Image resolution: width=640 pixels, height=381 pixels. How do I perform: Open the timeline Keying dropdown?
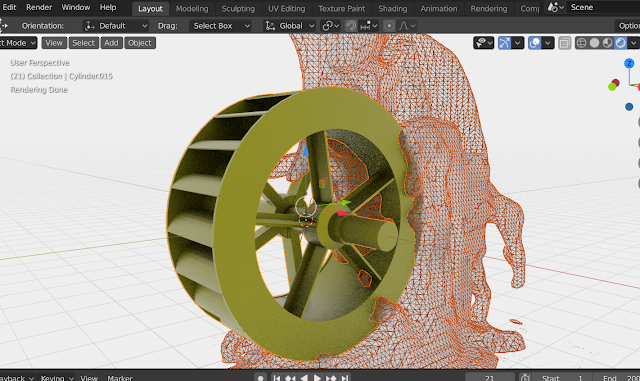tap(56, 378)
